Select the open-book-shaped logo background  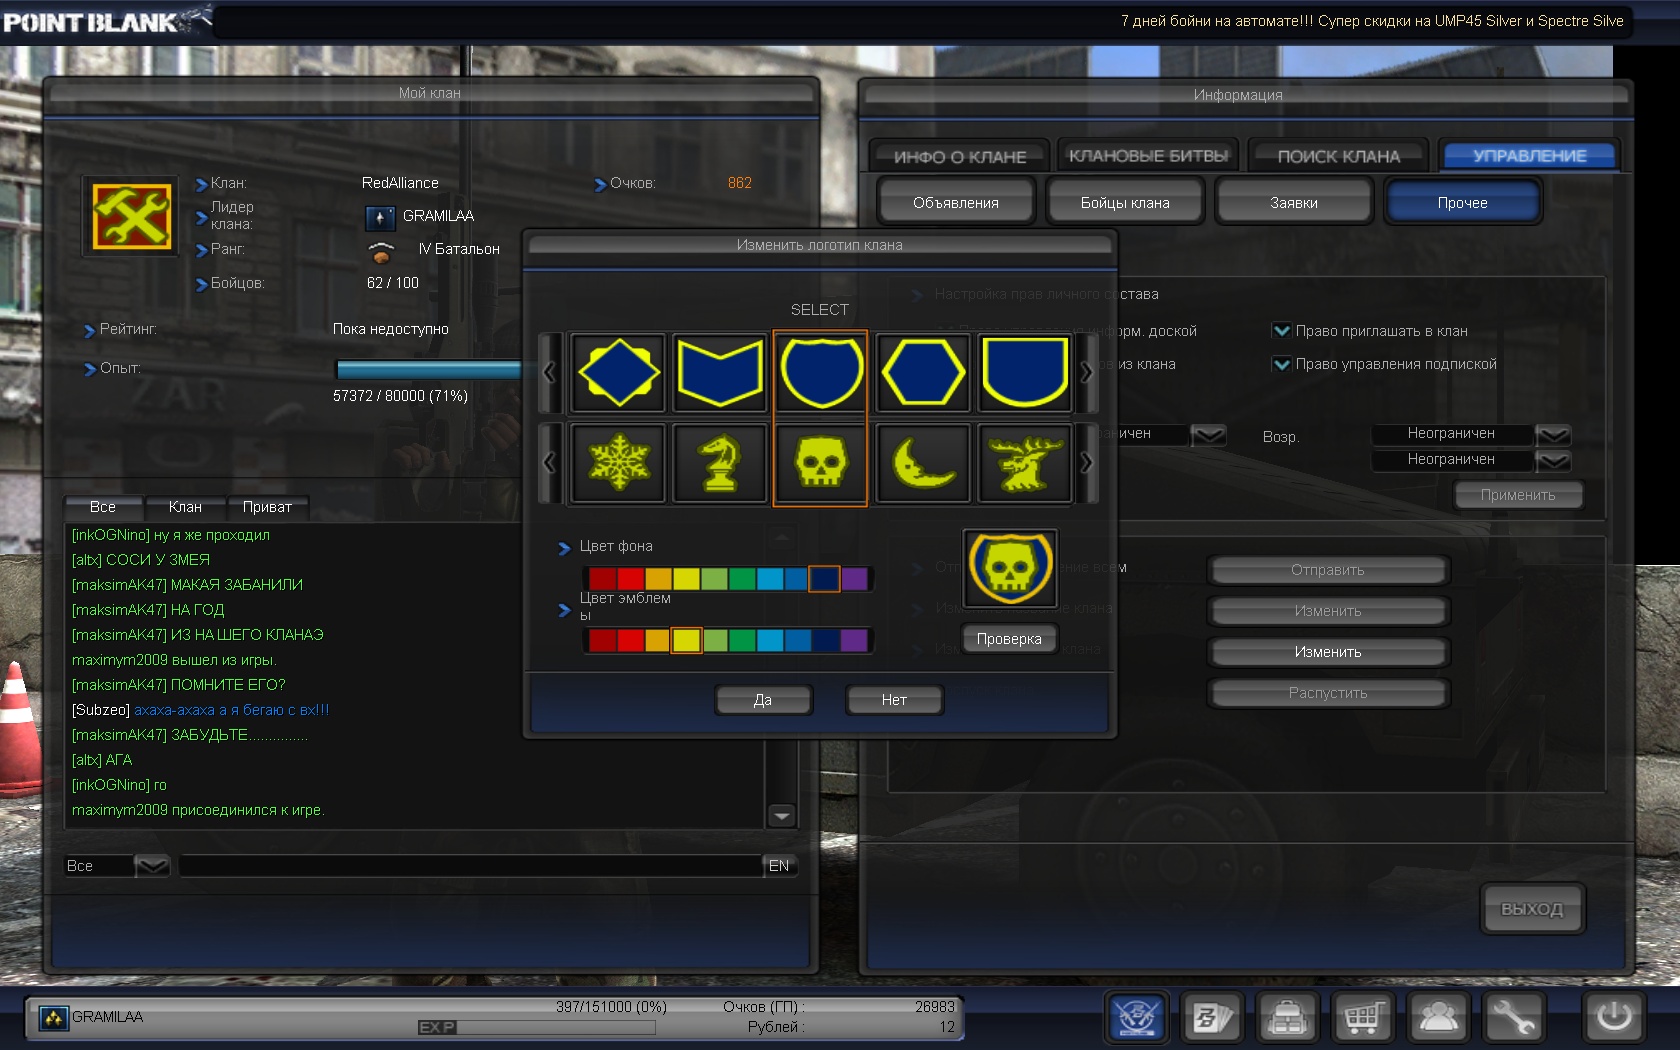coord(720,372)
